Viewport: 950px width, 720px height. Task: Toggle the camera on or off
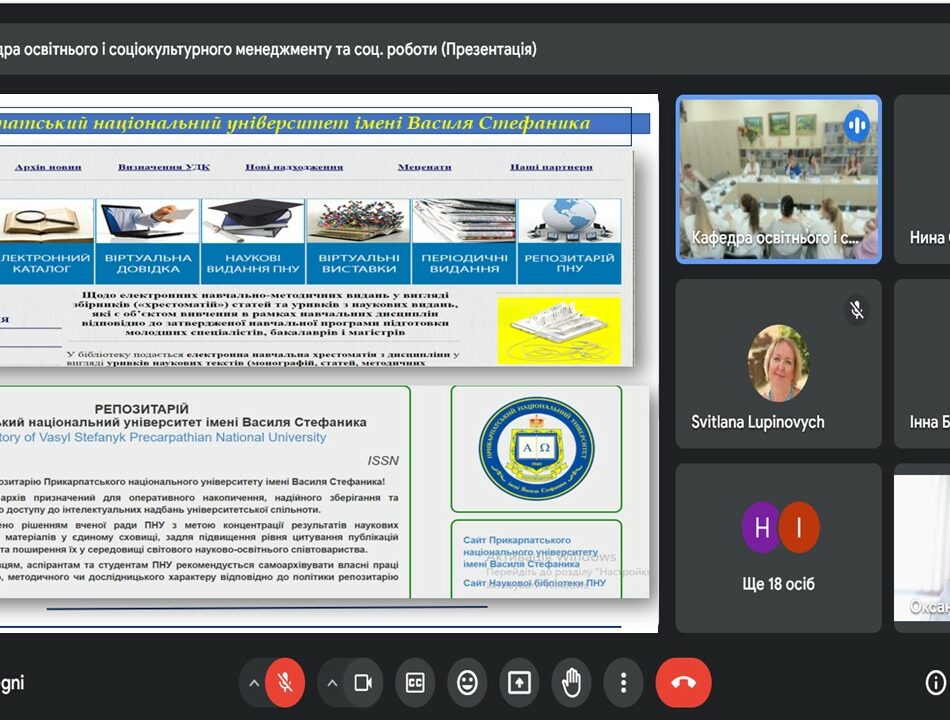363,683
